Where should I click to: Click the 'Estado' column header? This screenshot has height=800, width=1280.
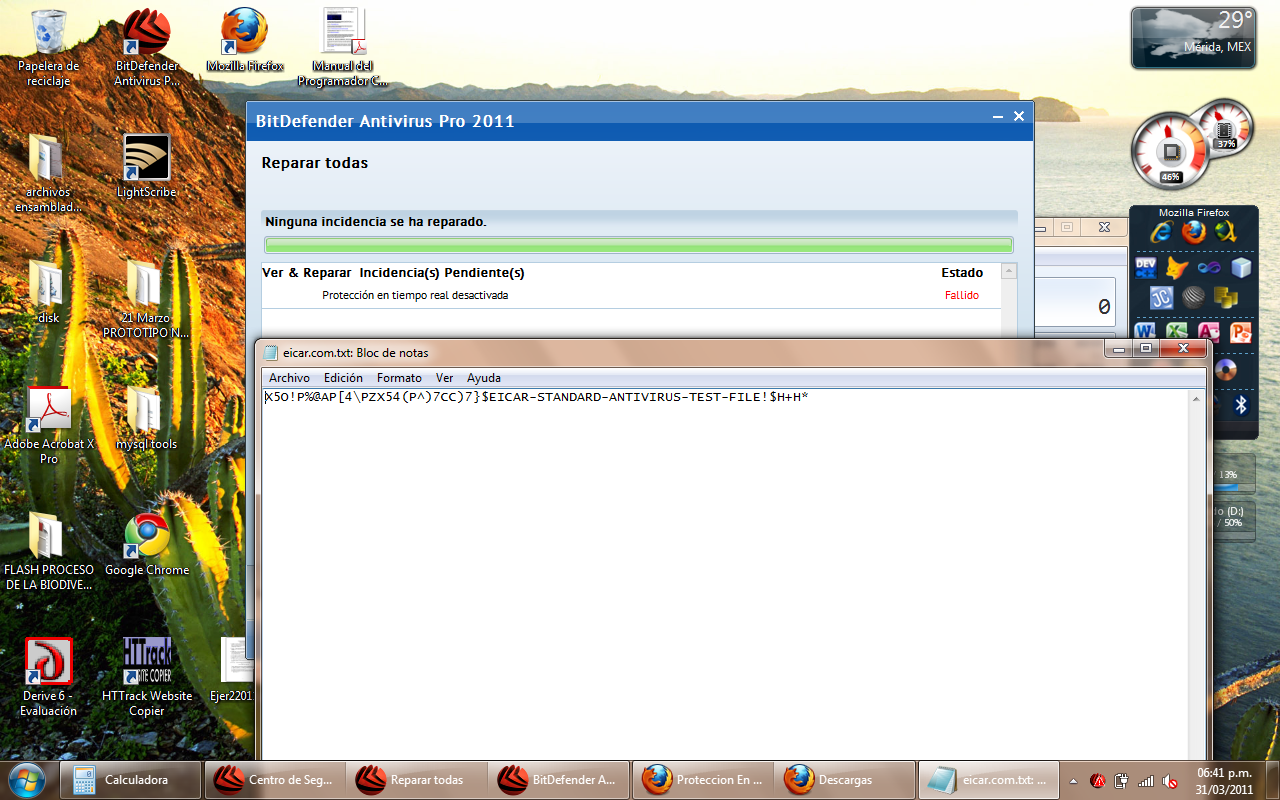962,273
